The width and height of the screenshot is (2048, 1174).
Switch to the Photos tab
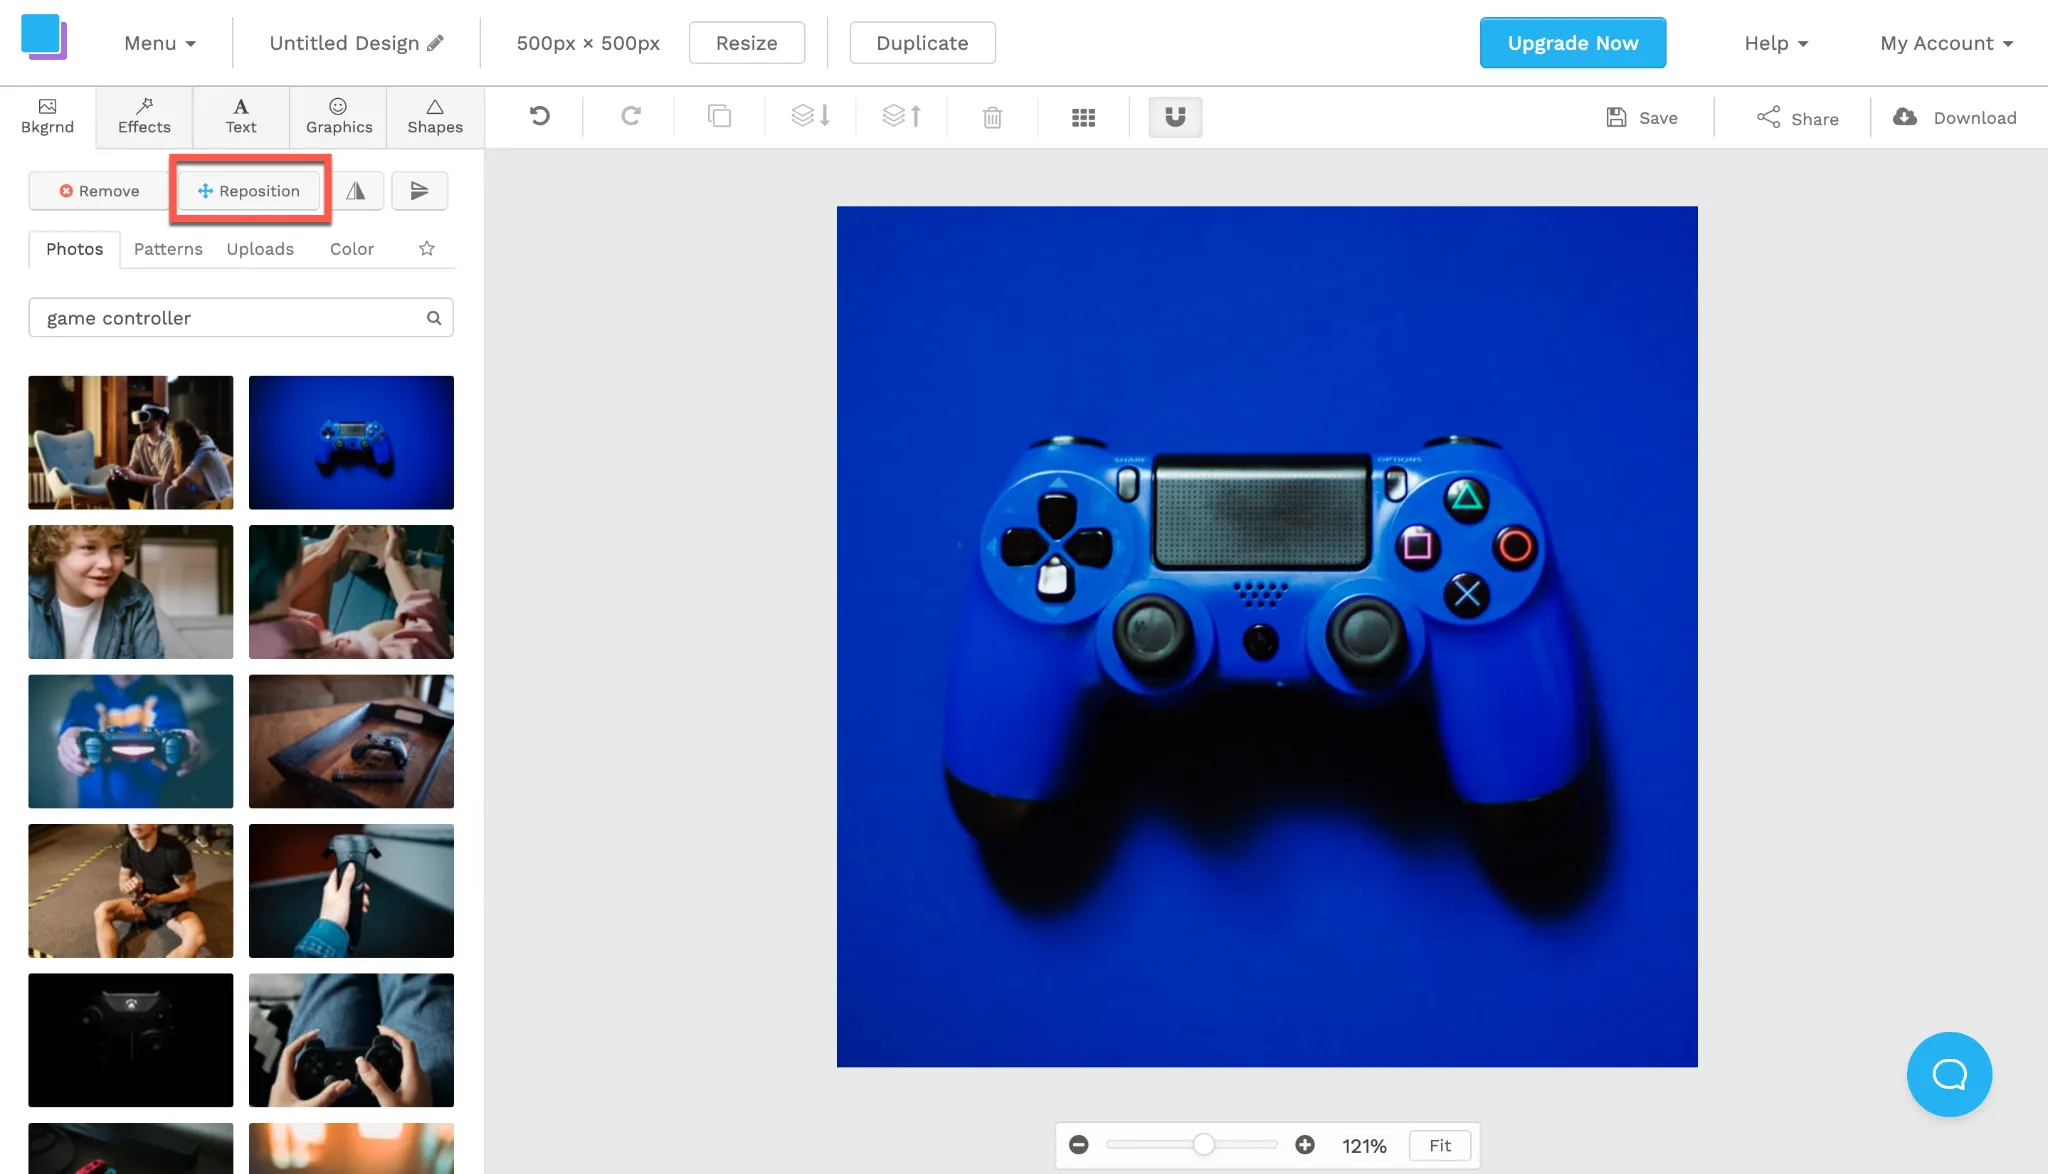pos(74,249)
